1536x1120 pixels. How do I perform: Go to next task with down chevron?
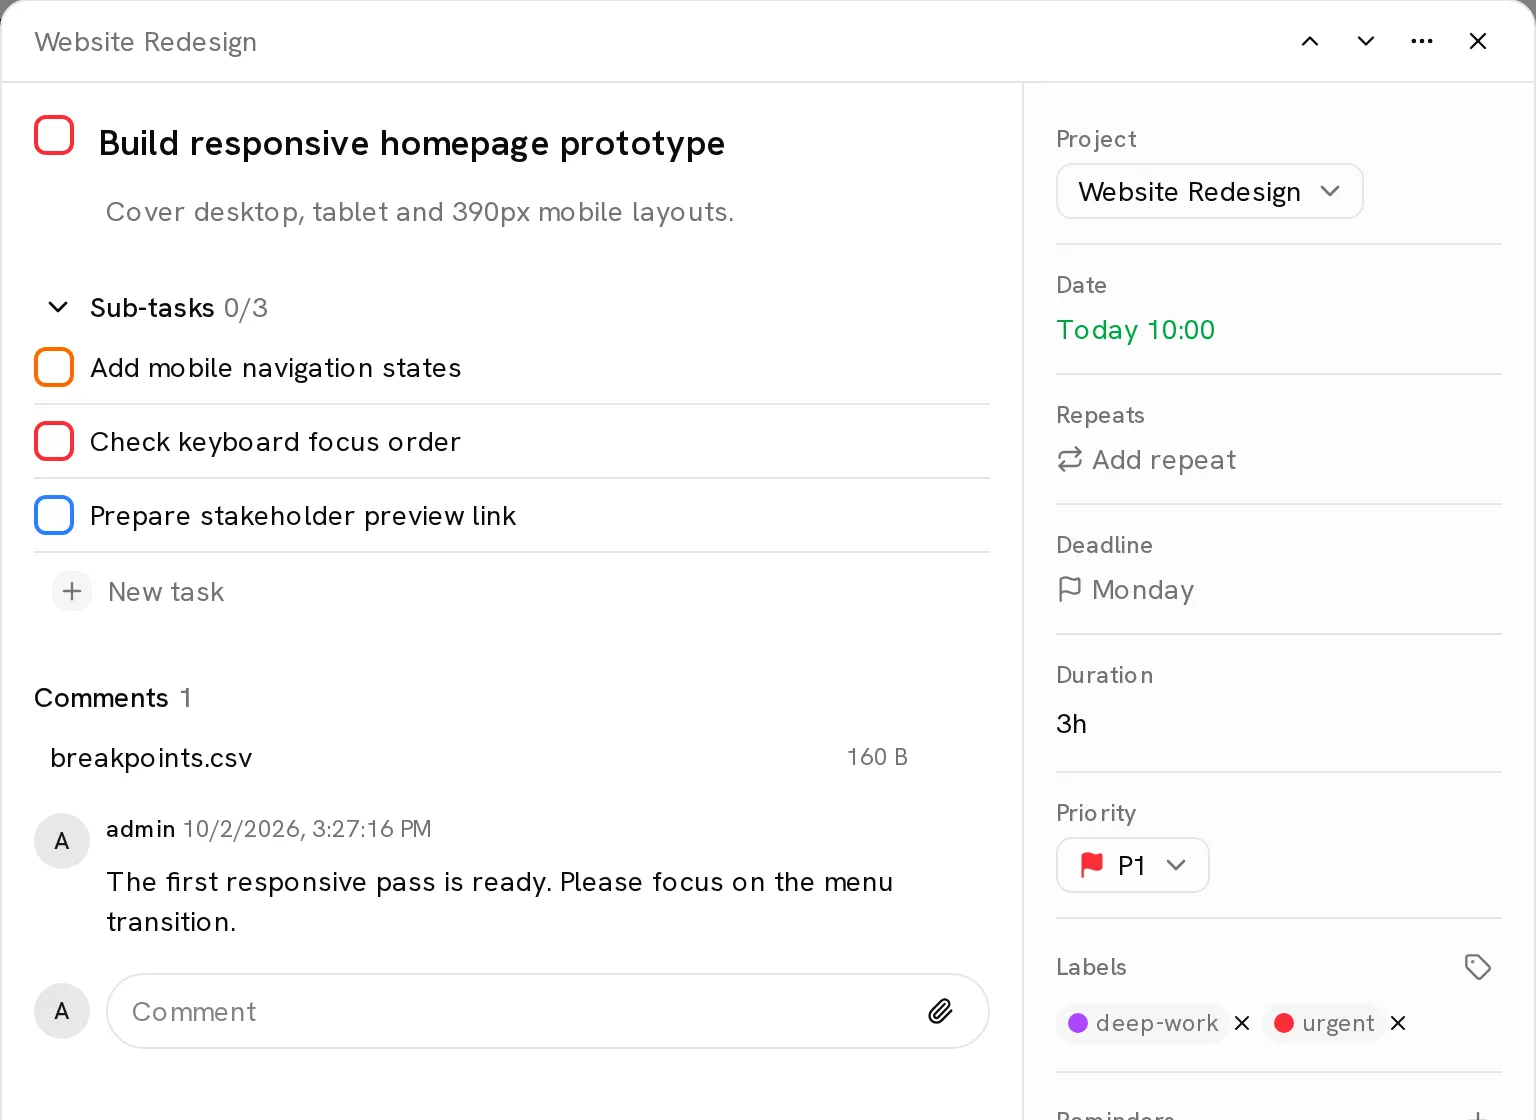1366,41
